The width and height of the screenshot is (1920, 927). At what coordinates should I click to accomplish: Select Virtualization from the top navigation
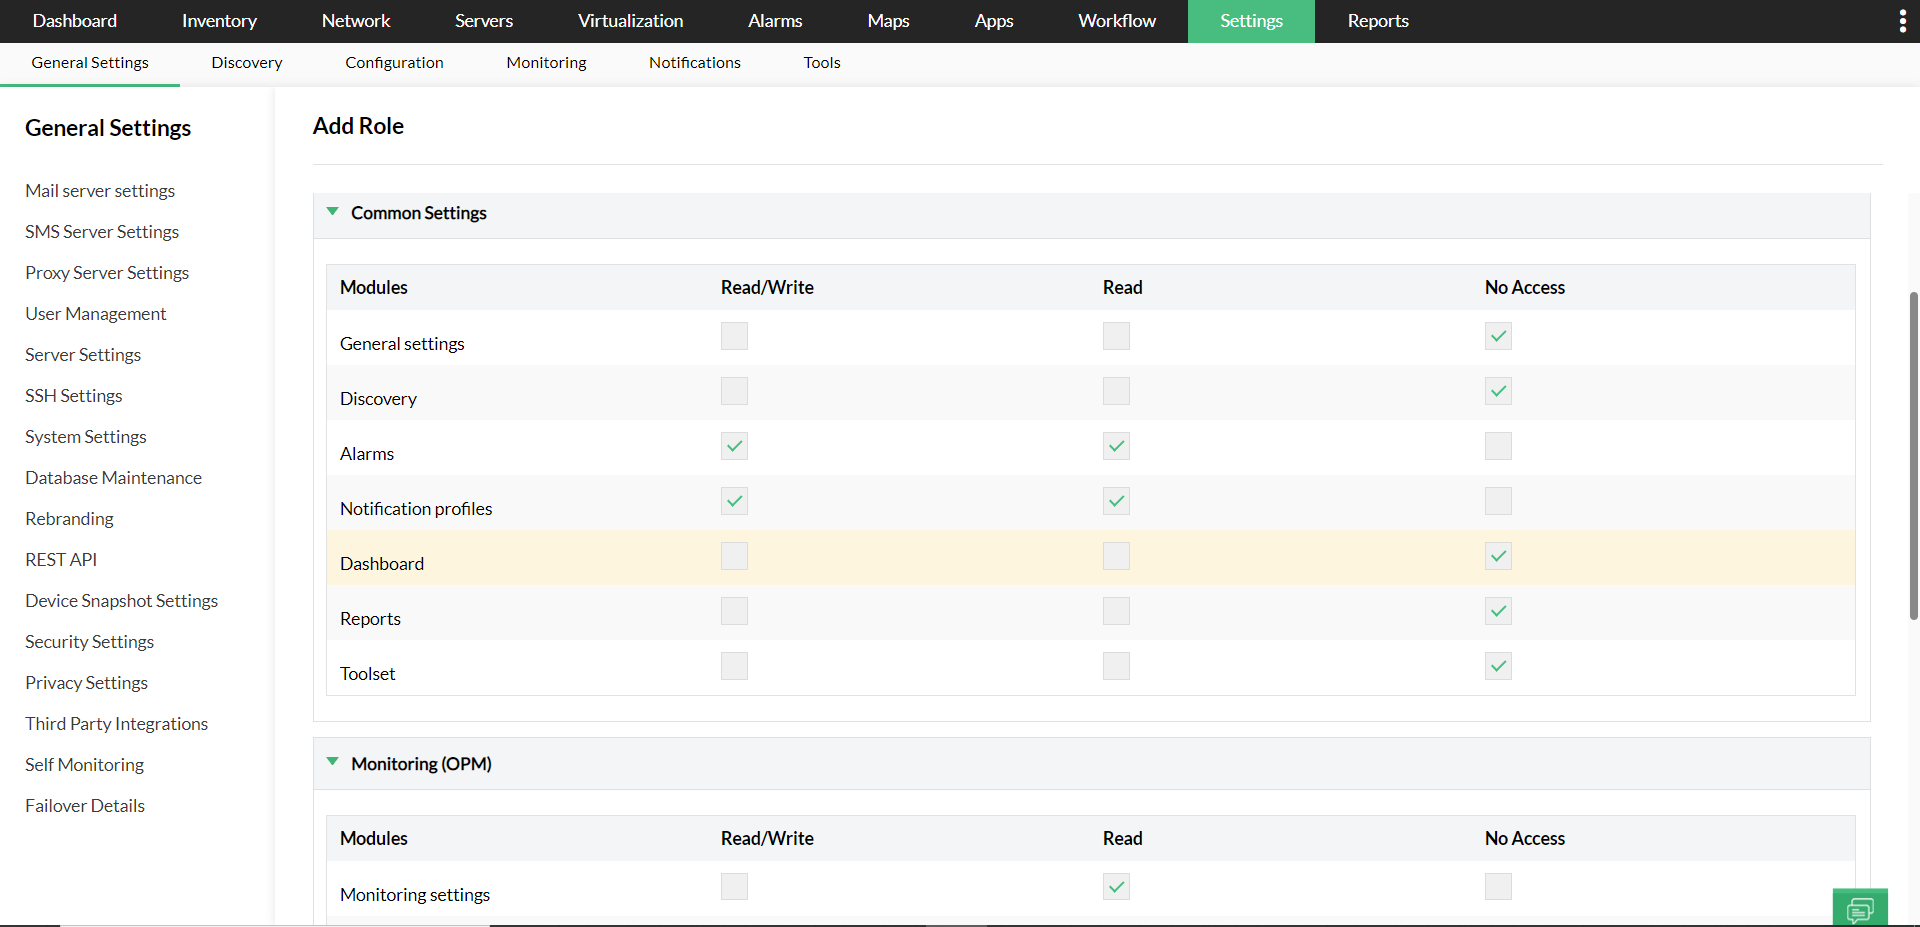(630, 20)
